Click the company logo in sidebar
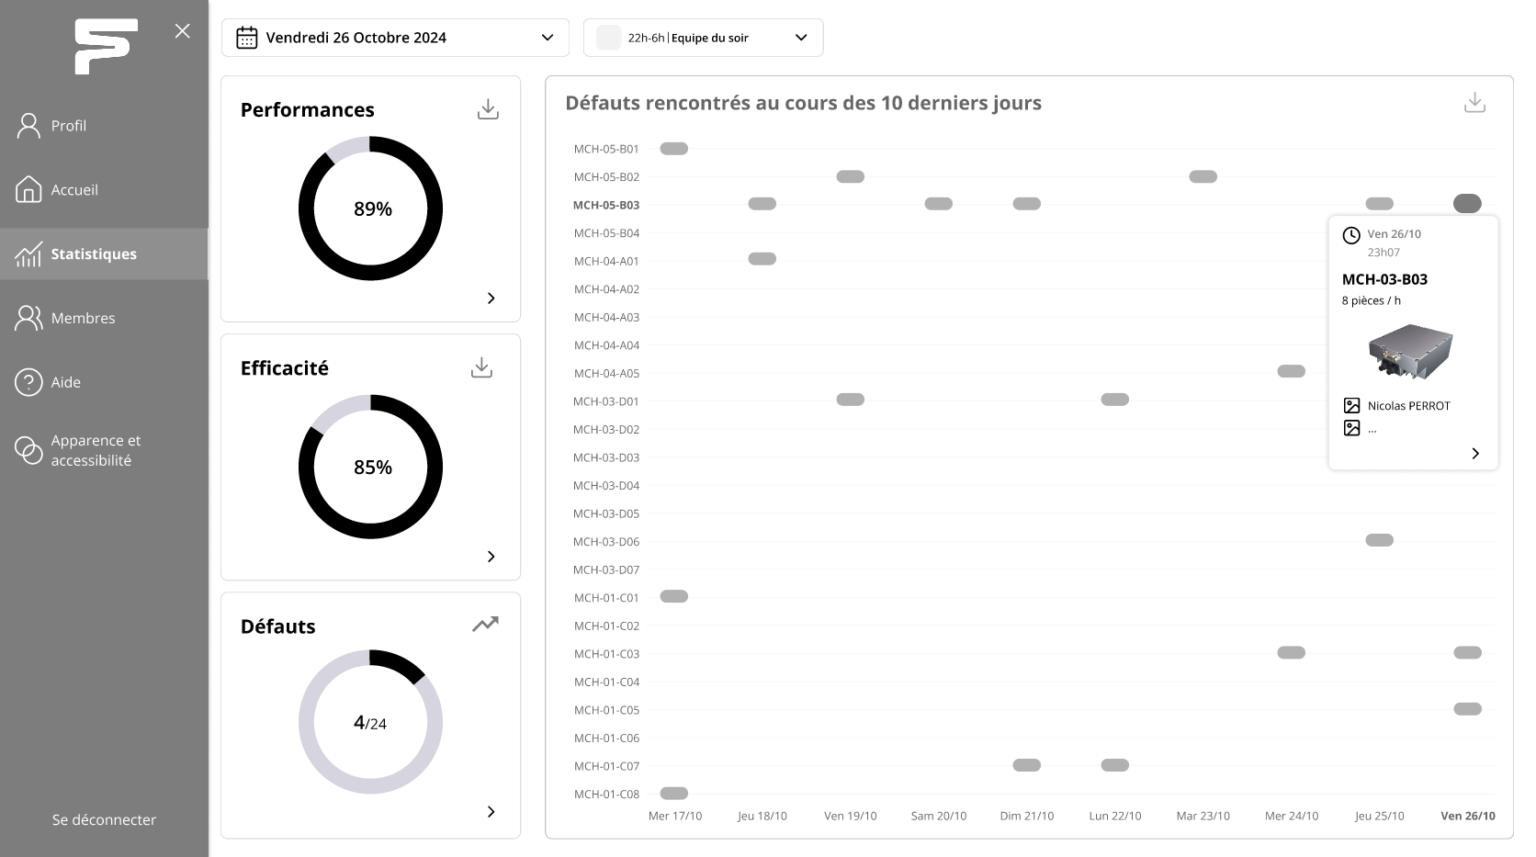 pos(105,46)
